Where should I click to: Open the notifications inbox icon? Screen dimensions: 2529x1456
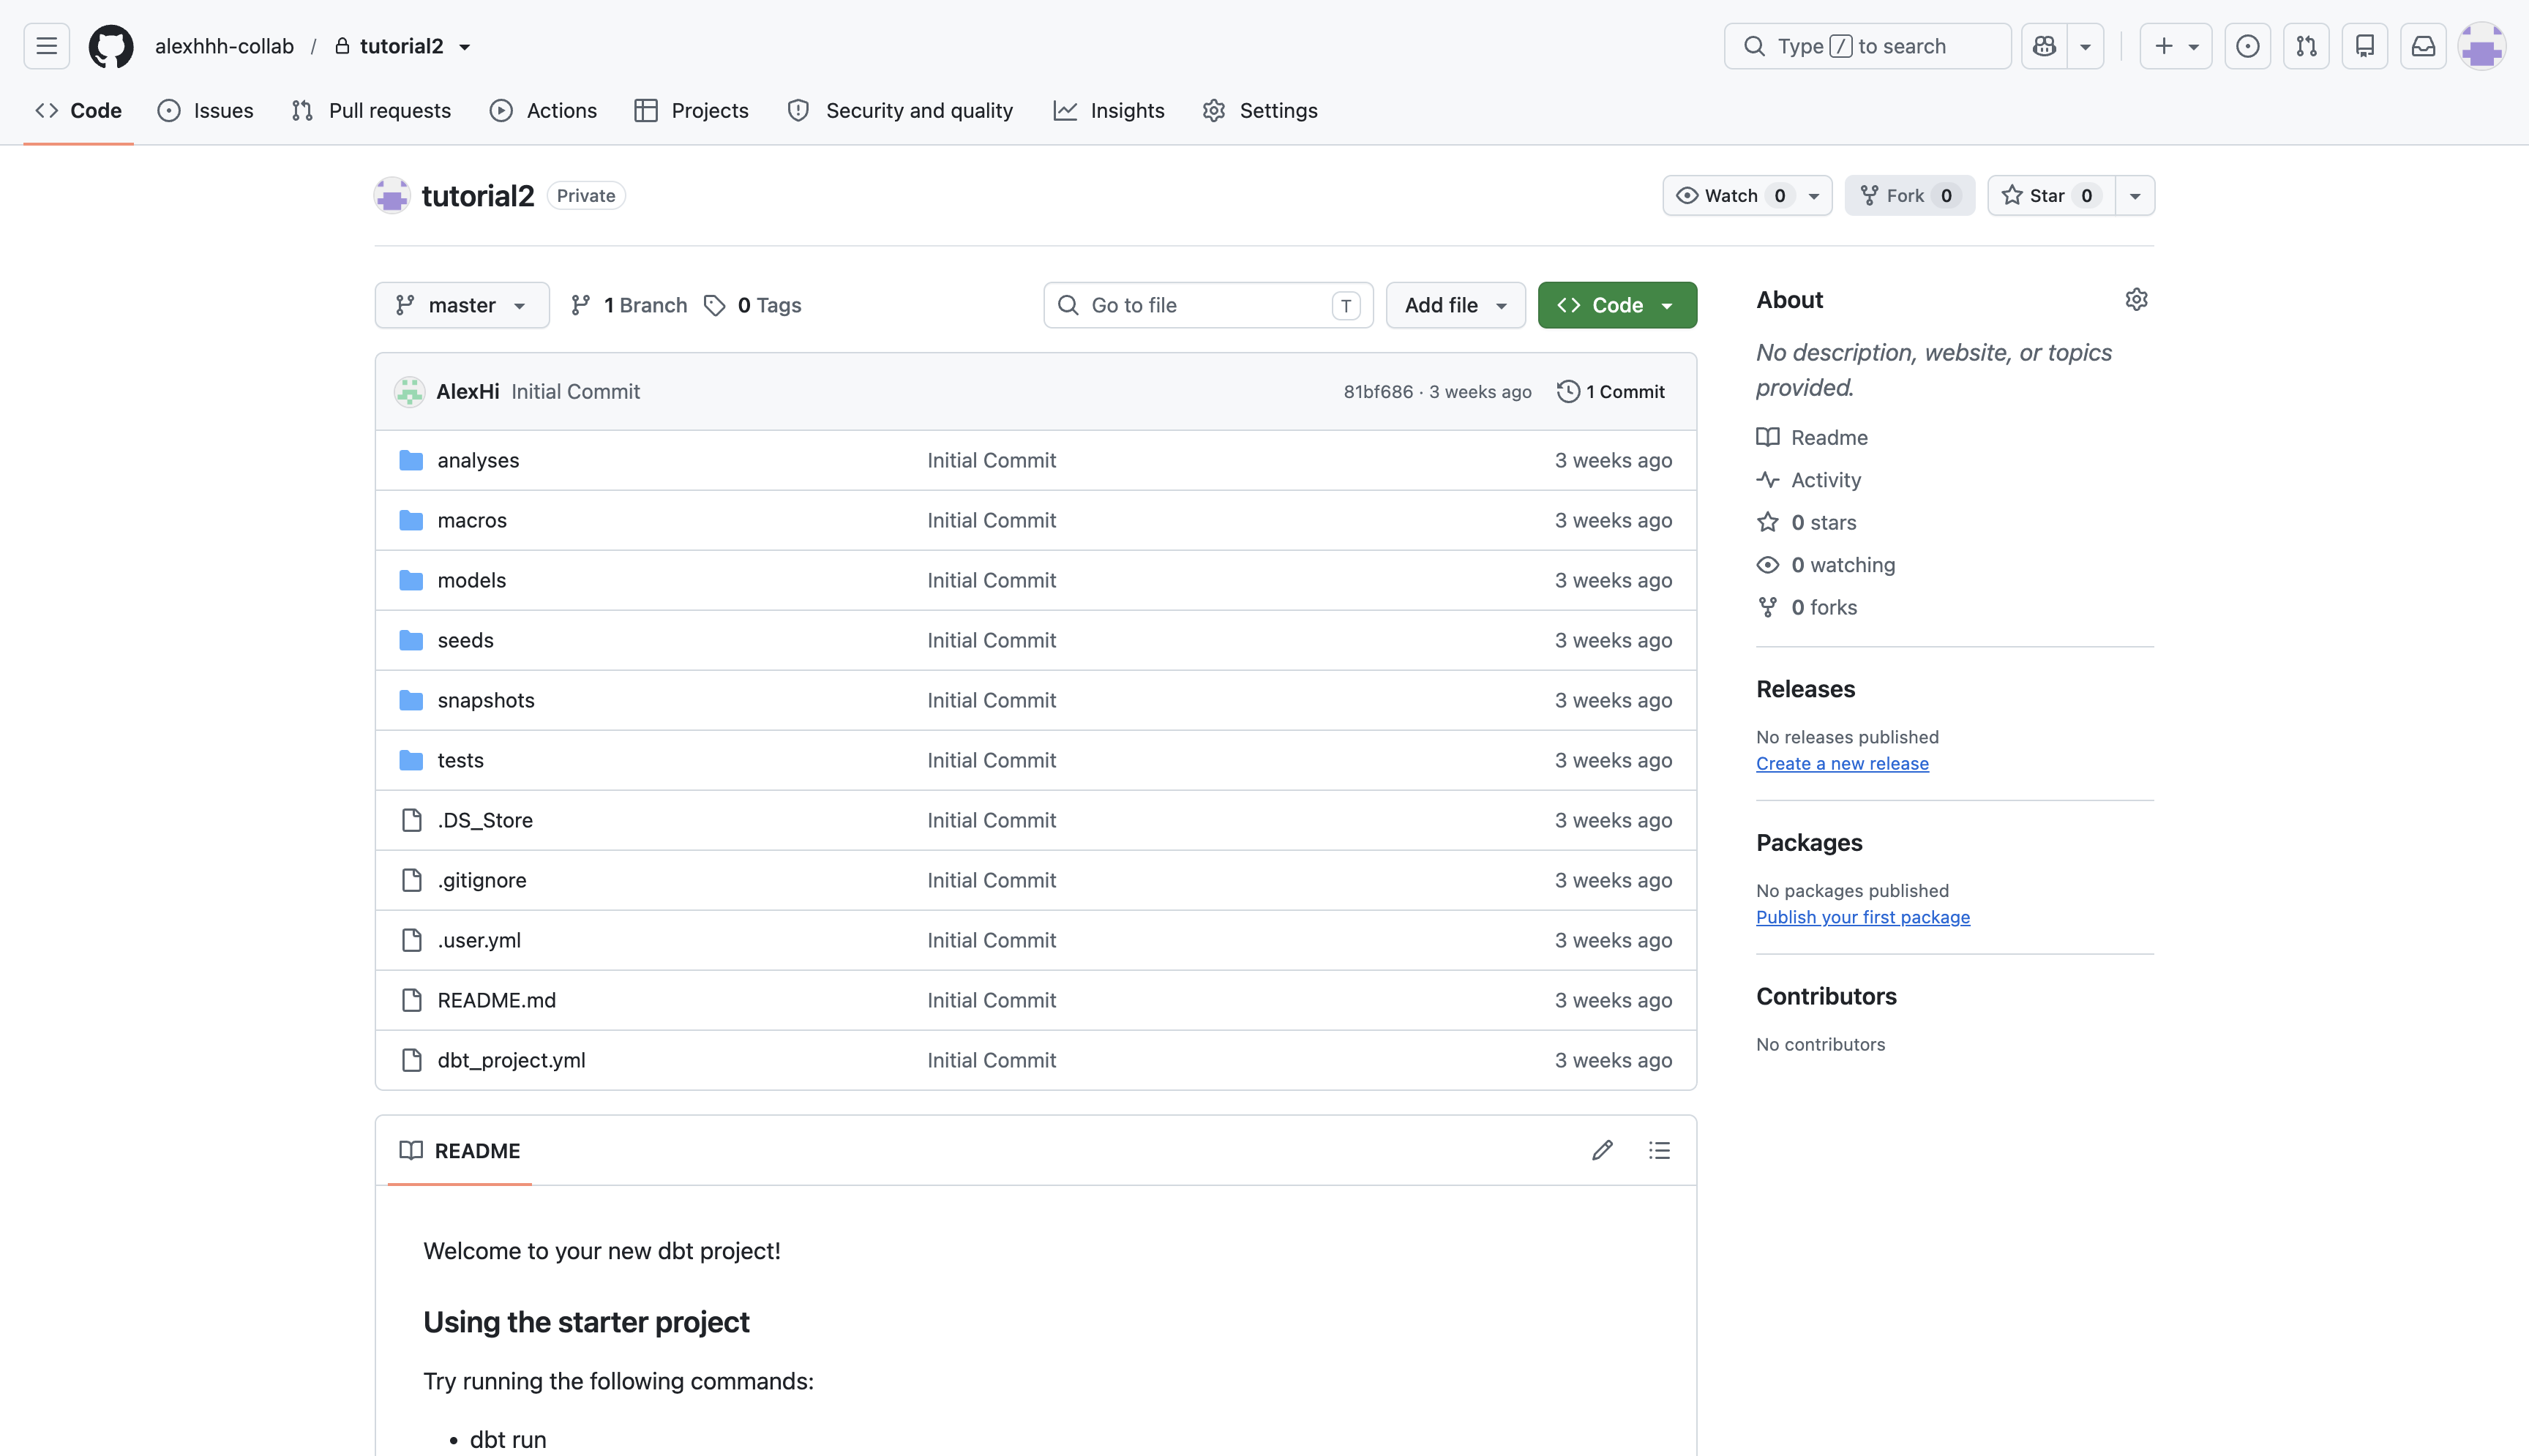[x=2423, y=46]
